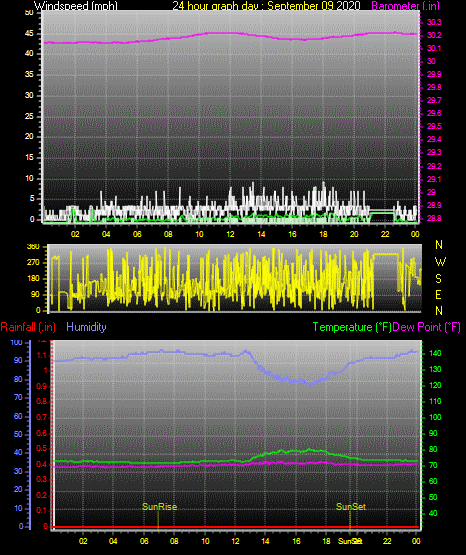Image resolution: width=466 pixels, height=555 pixels.
Task: Click the 'Humidity' legend label
Action: (86, 327)
